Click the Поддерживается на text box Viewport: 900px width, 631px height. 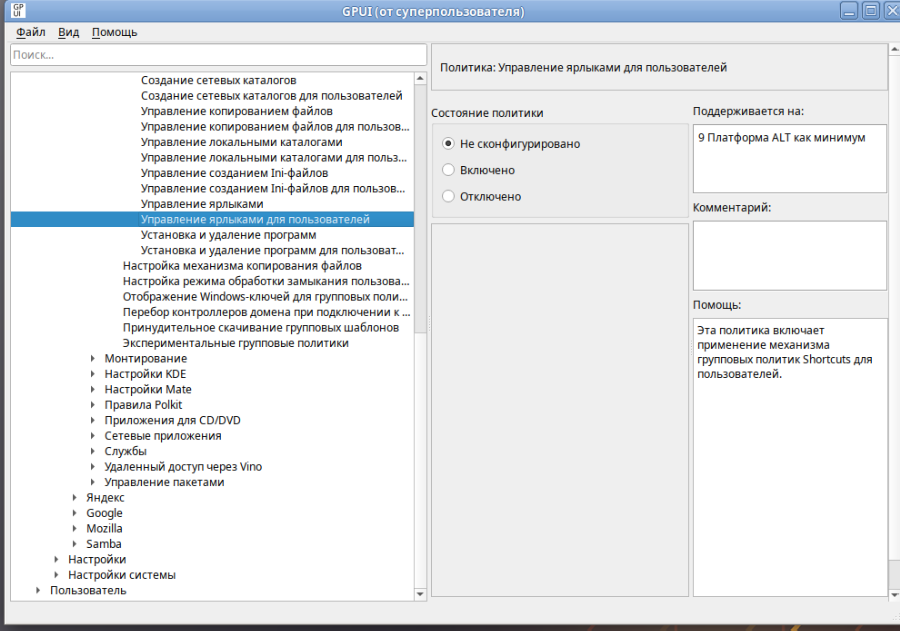click(790, 158)
